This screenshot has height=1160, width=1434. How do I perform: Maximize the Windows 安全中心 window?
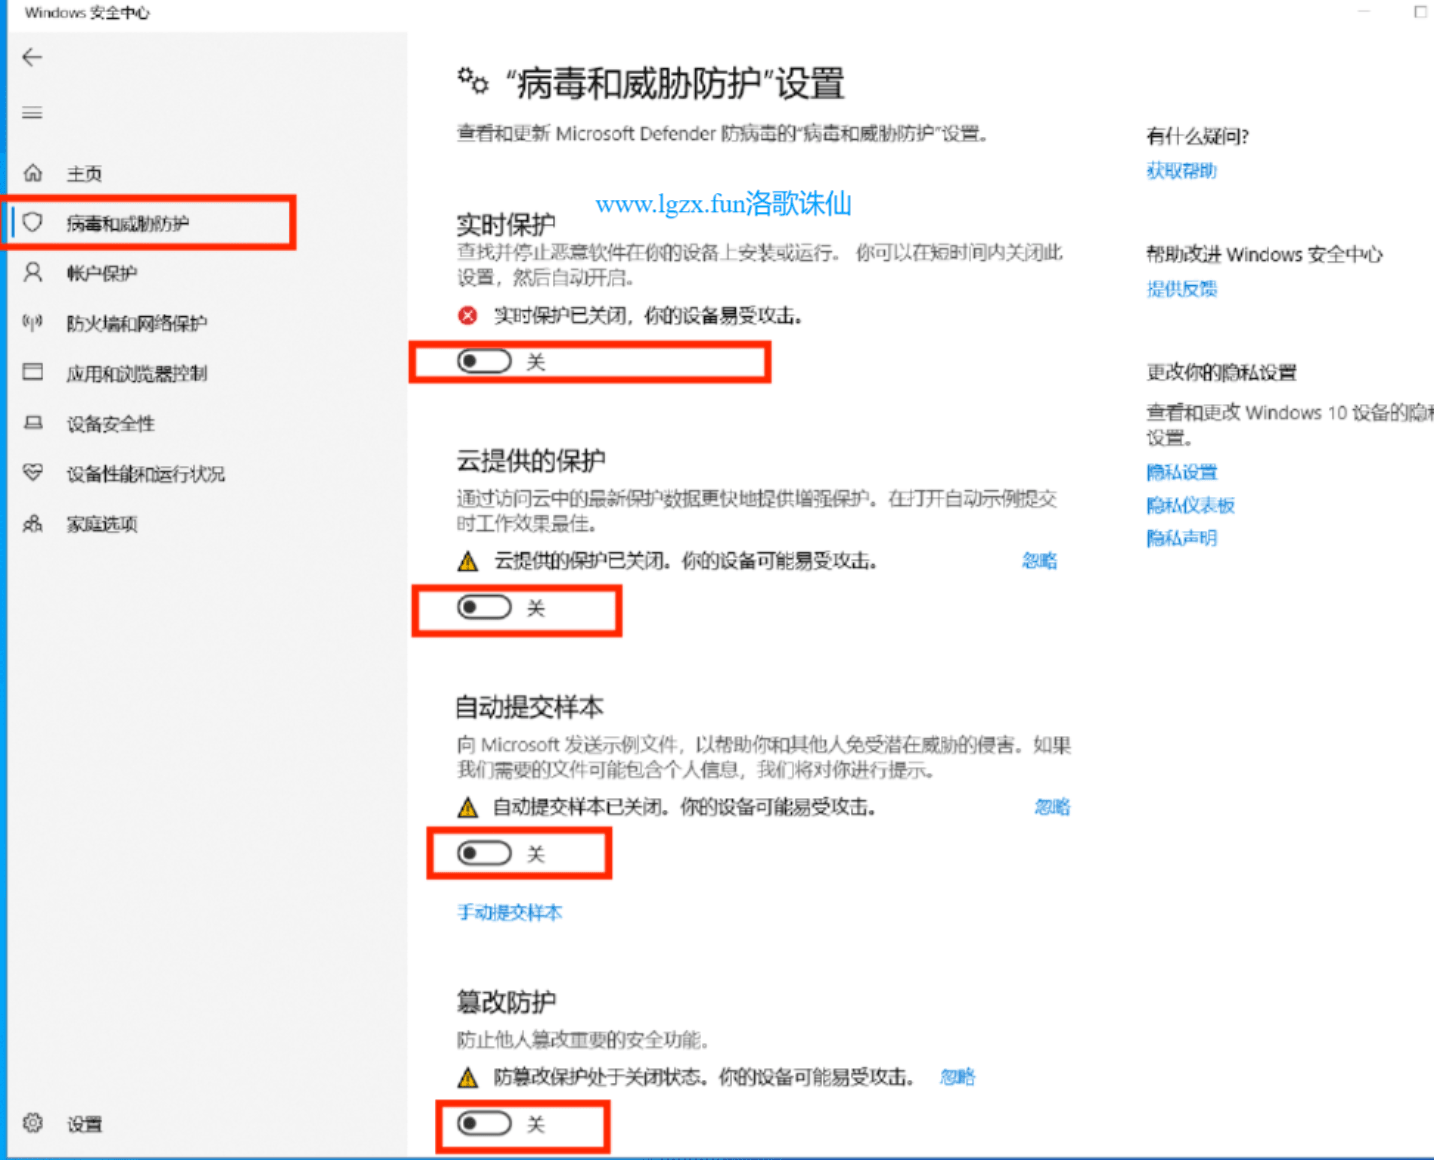tap(1420, 12)
